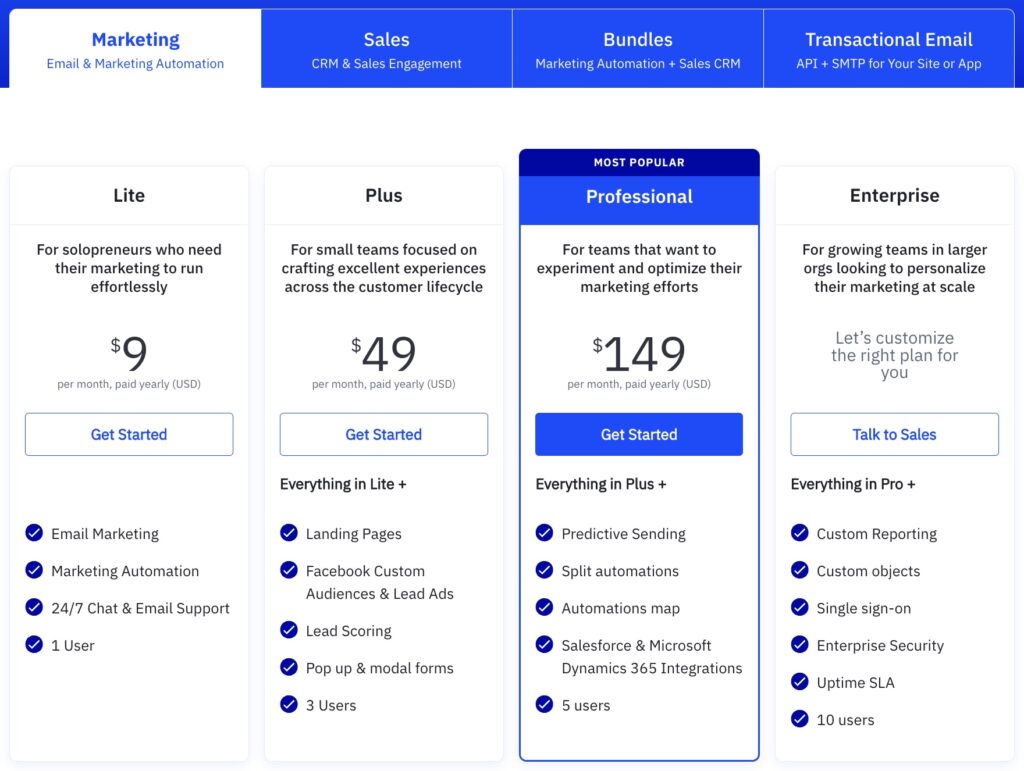Click the checkmark icon beside Lead Scoring
The height and width of the screenshot is (771, 1024).
(x=289, y=630)
